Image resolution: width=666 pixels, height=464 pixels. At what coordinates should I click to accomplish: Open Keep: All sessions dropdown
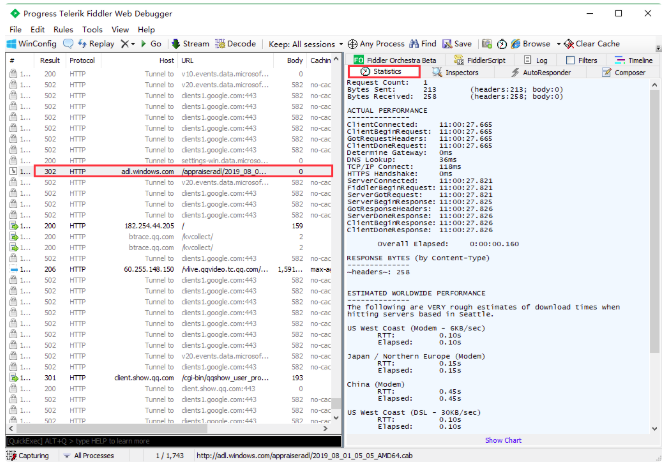point(305,44)
